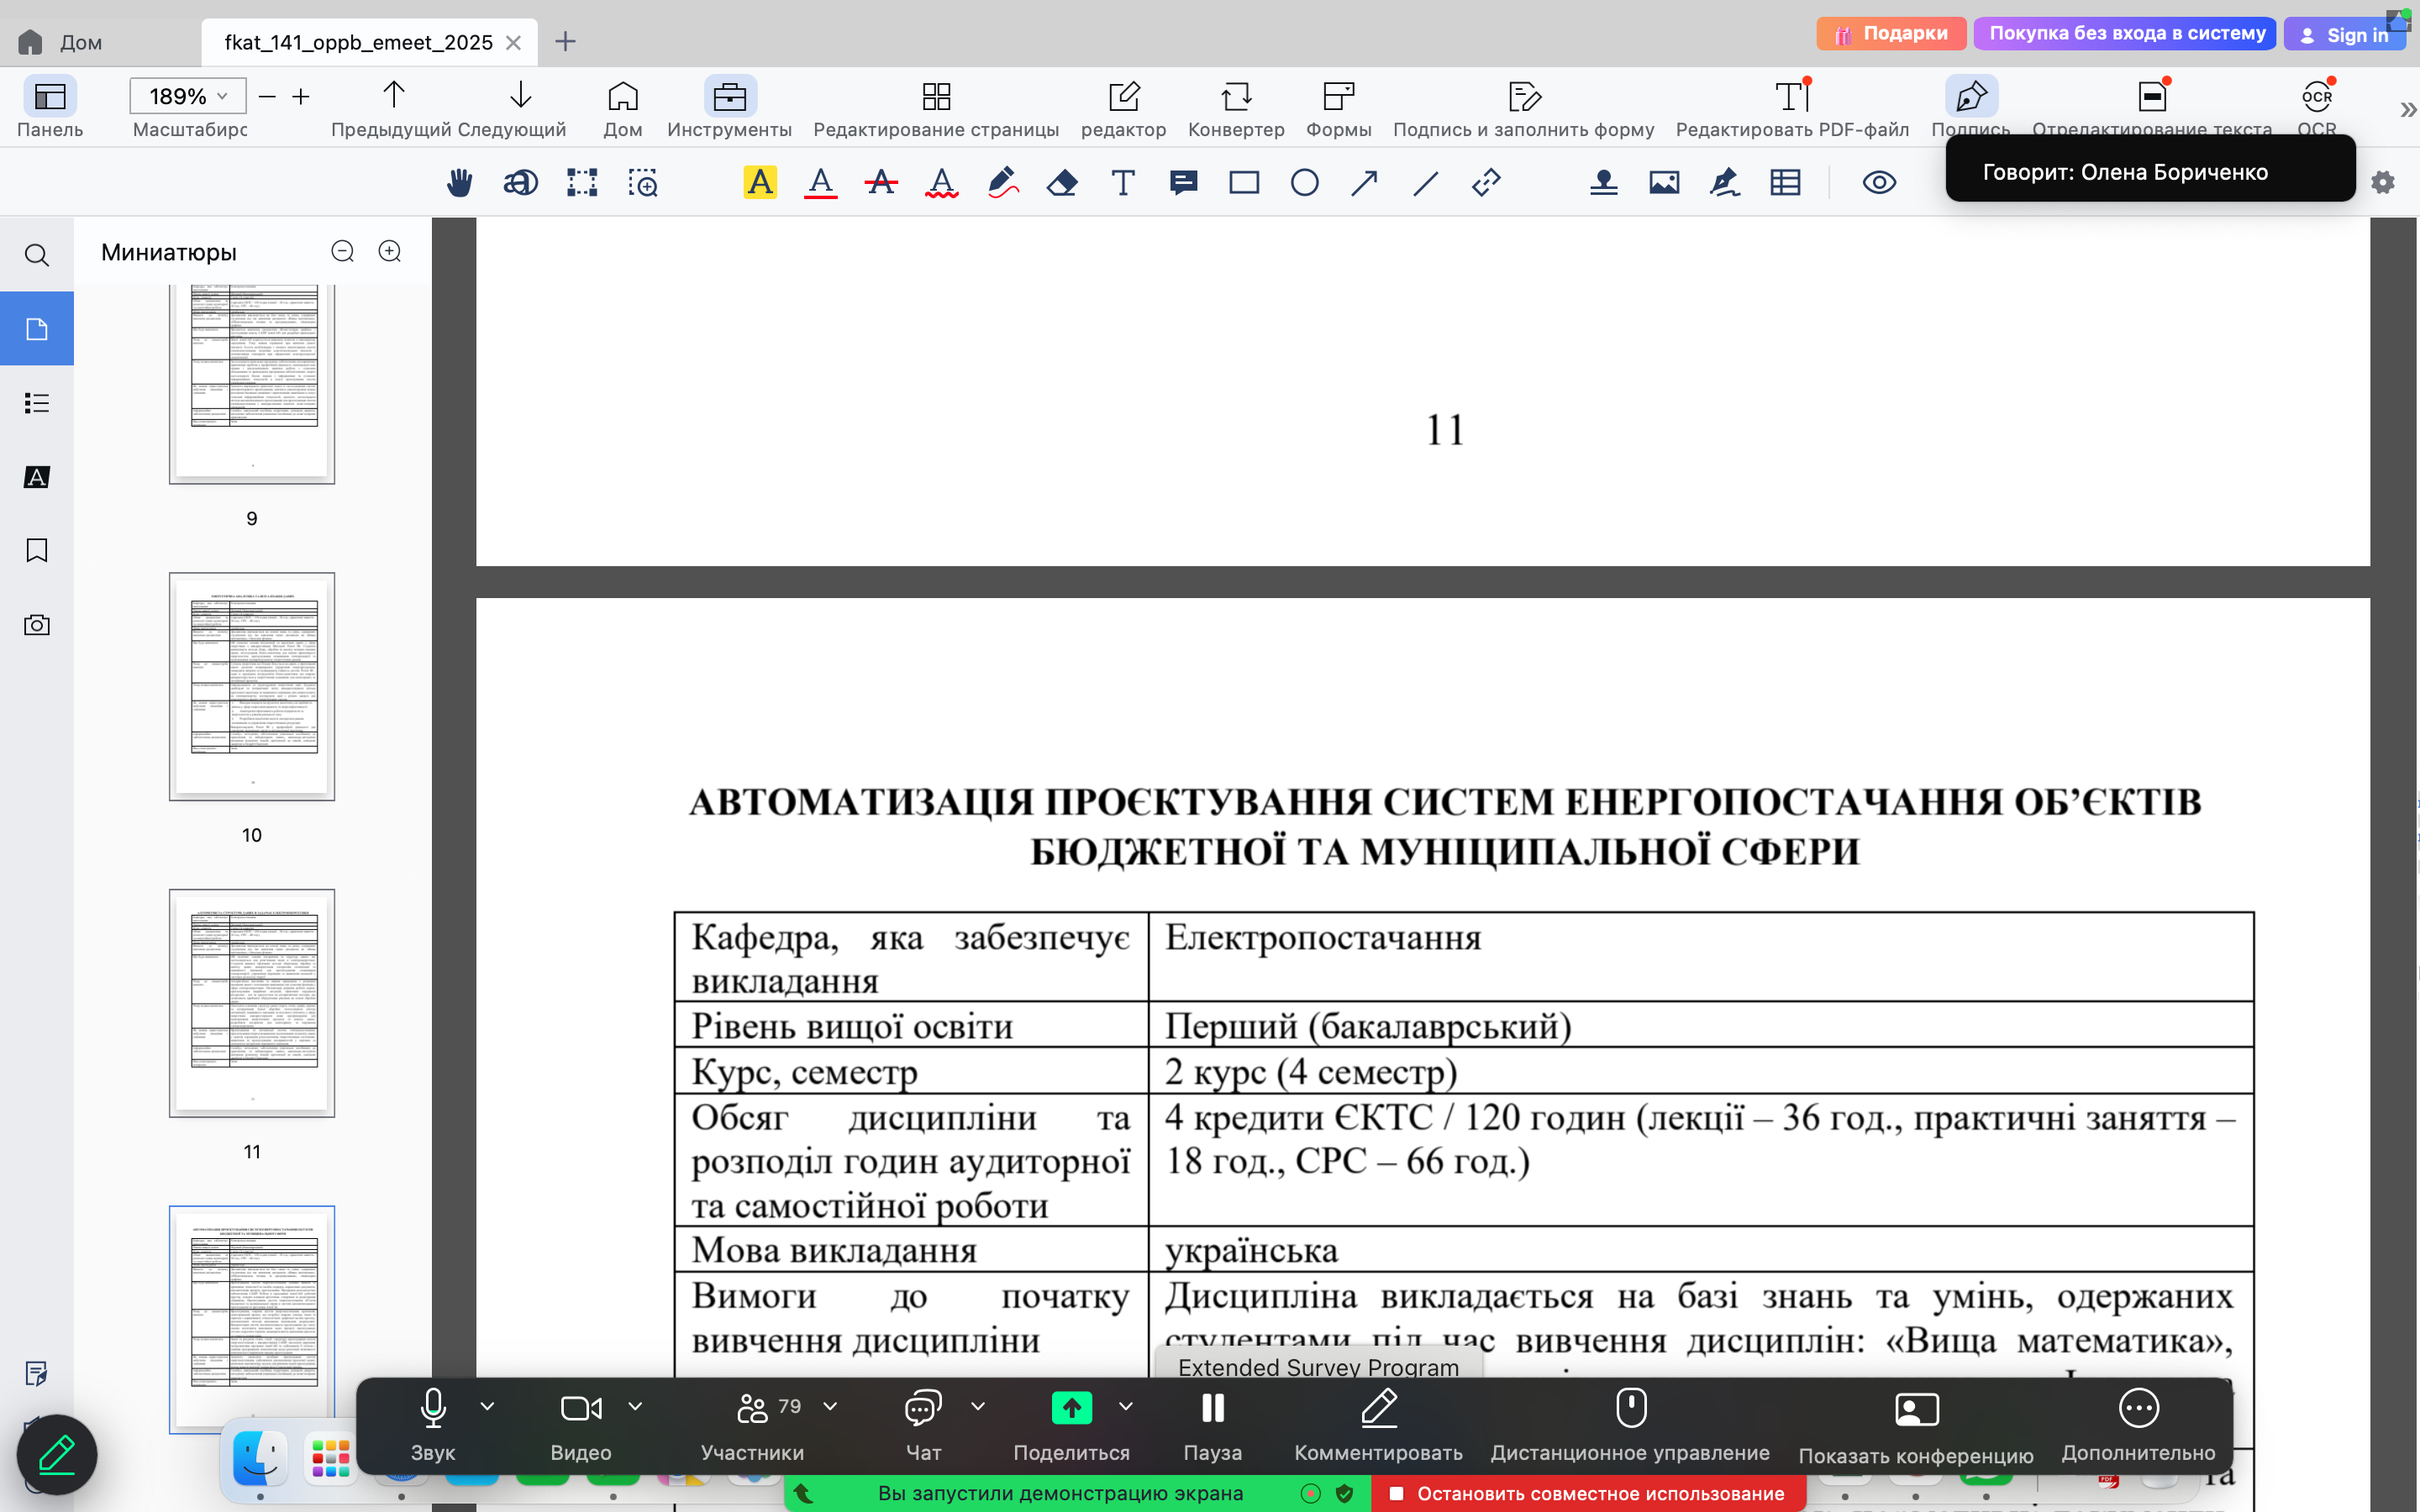Expand Zoom participants options arrow
Viewport: 2420px width, 1512px height.
click(x=830, y=1407)
